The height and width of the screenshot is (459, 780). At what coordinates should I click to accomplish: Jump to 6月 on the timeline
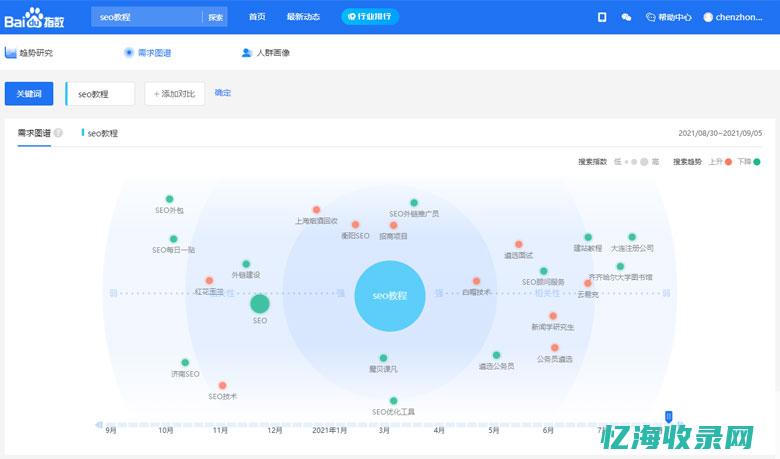548,430
